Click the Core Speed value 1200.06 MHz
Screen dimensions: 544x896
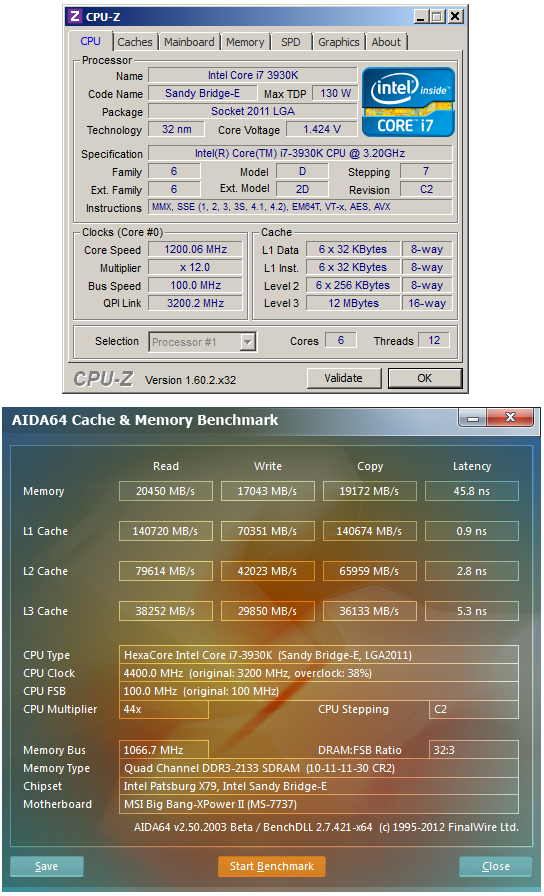195,249
